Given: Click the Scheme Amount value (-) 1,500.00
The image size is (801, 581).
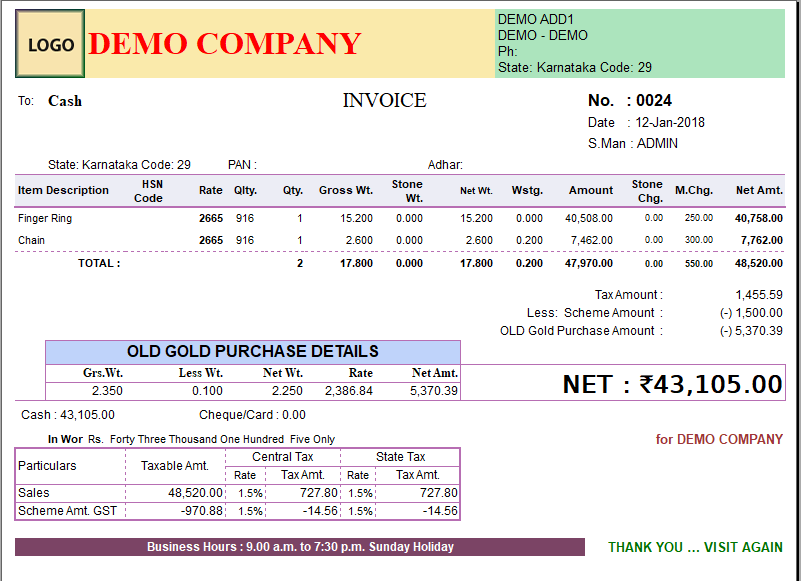Looking at the screenshot, I should click(x=751, y=313).
